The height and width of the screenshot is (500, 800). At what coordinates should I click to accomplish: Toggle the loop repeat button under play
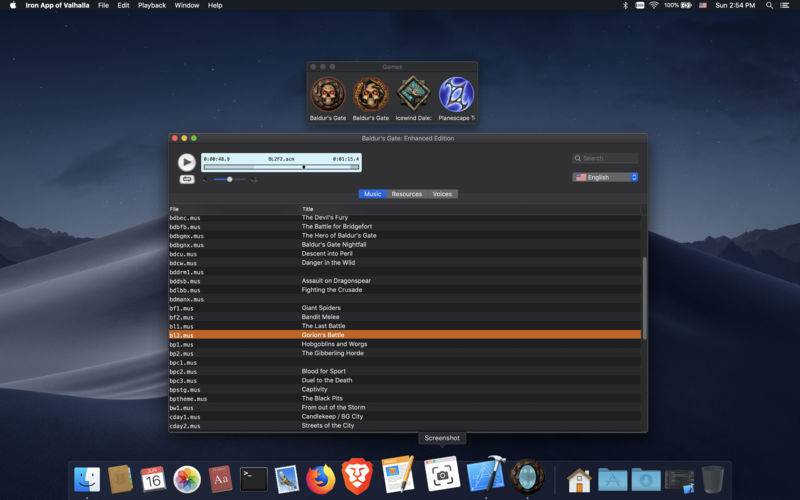(x=187, y=179)
